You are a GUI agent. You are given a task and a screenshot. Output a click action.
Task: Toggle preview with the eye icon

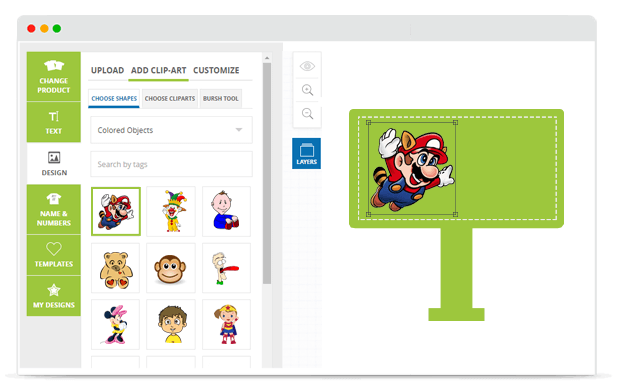tap(307, 66)
